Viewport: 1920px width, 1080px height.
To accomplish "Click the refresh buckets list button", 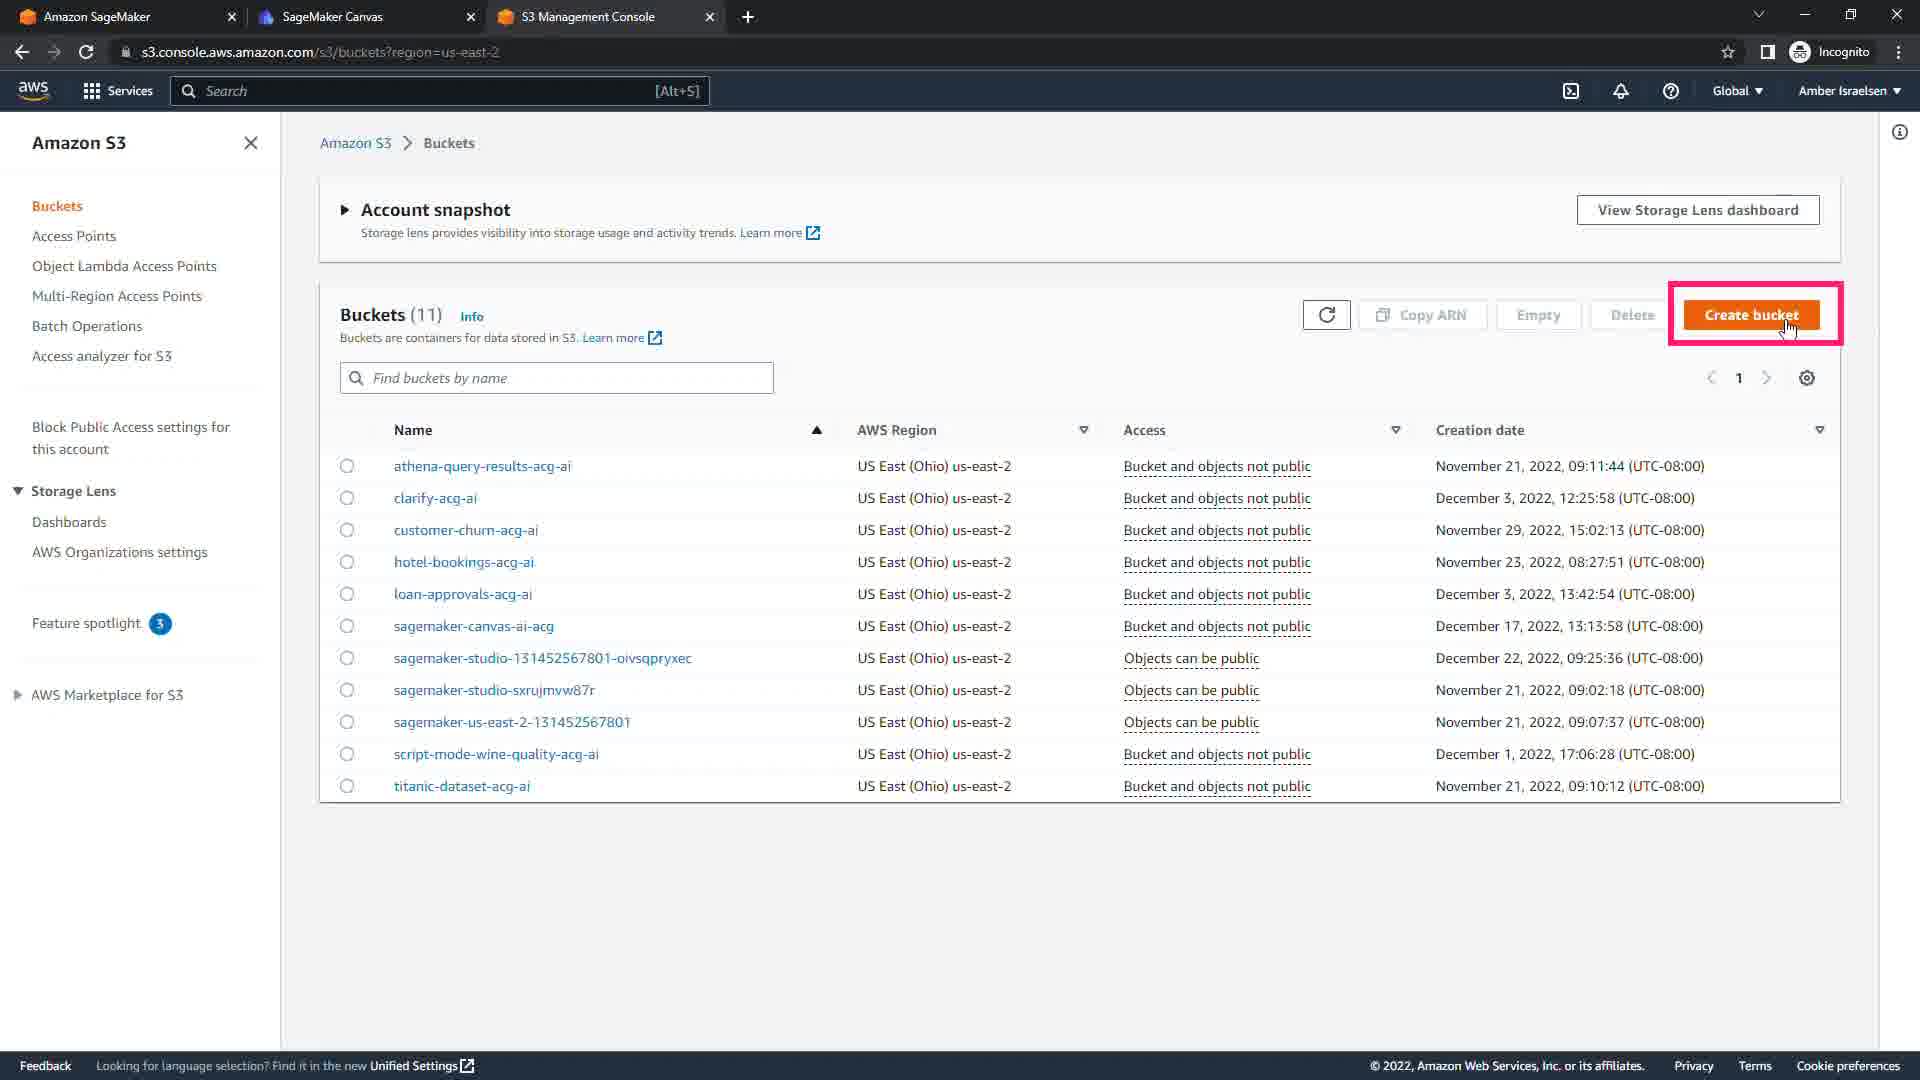I will (x=1326, y=315).
